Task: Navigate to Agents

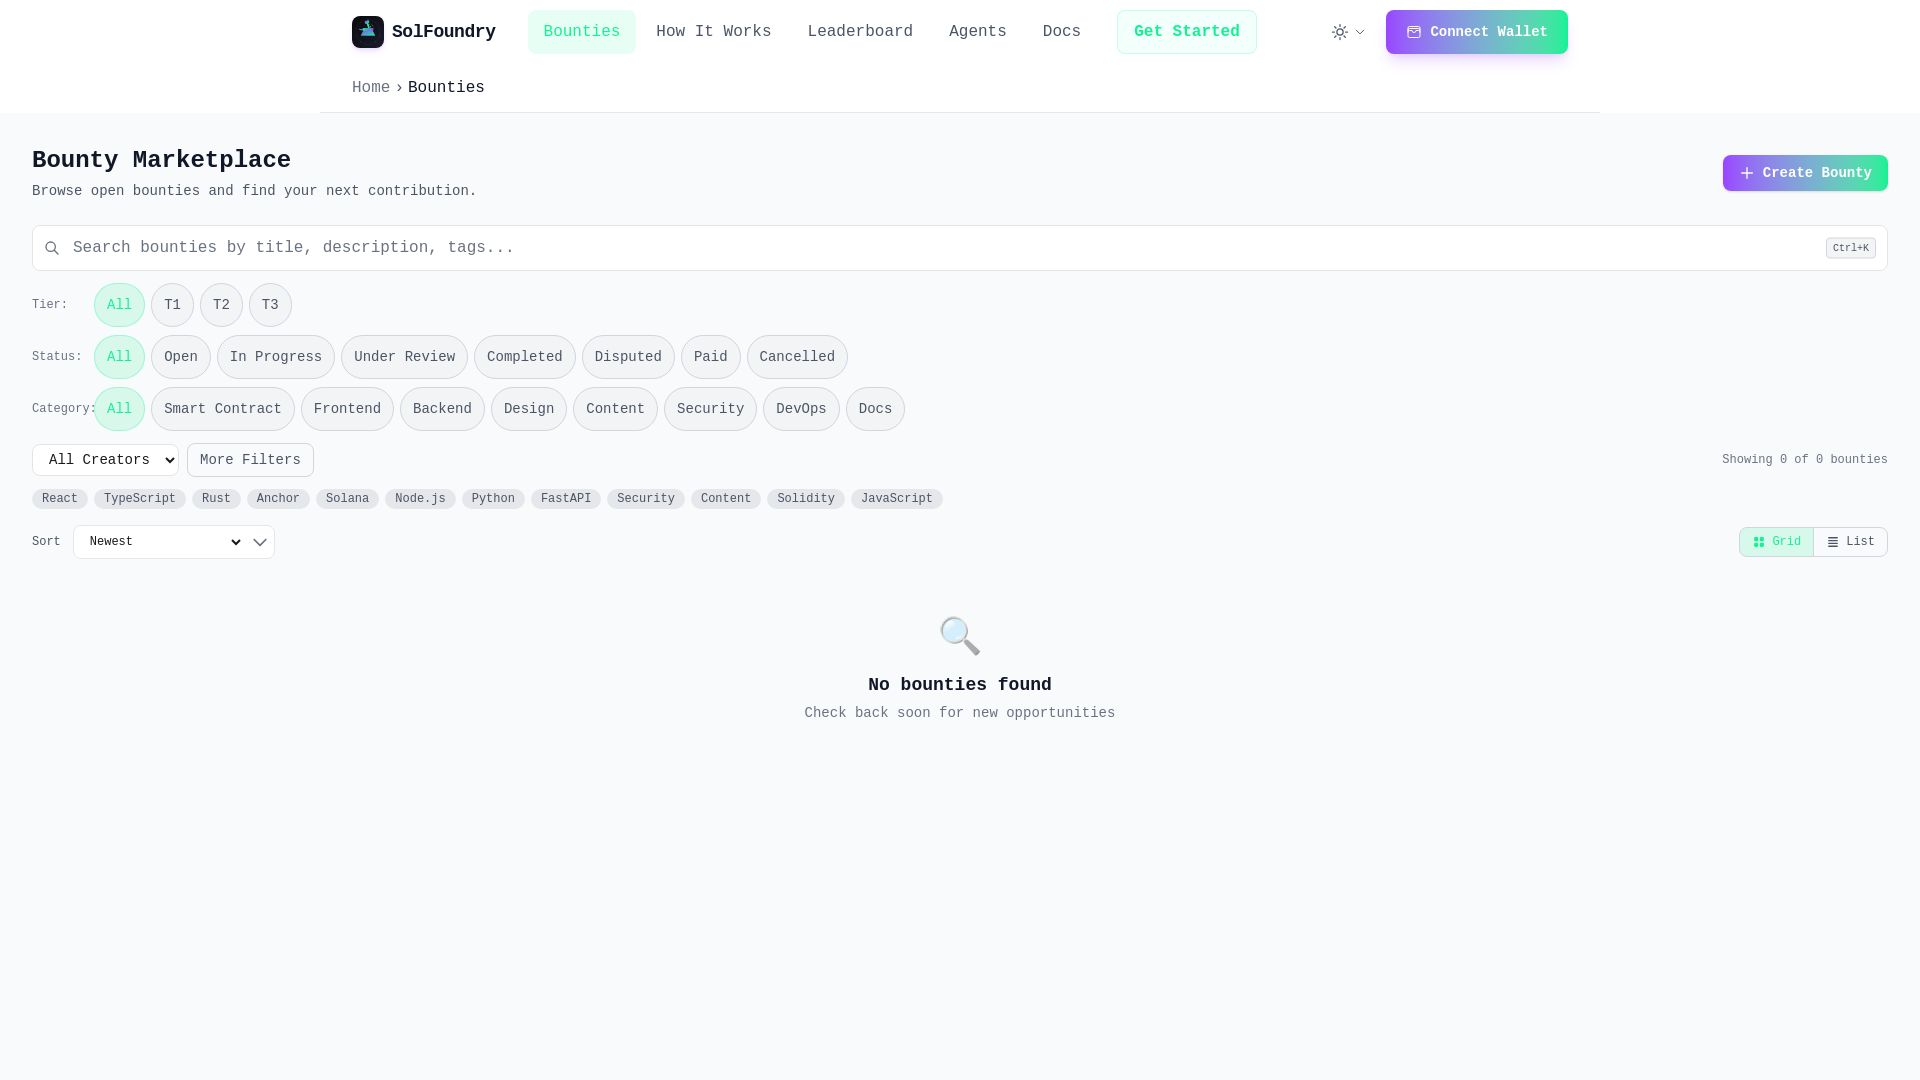Action: pos(978,32)
